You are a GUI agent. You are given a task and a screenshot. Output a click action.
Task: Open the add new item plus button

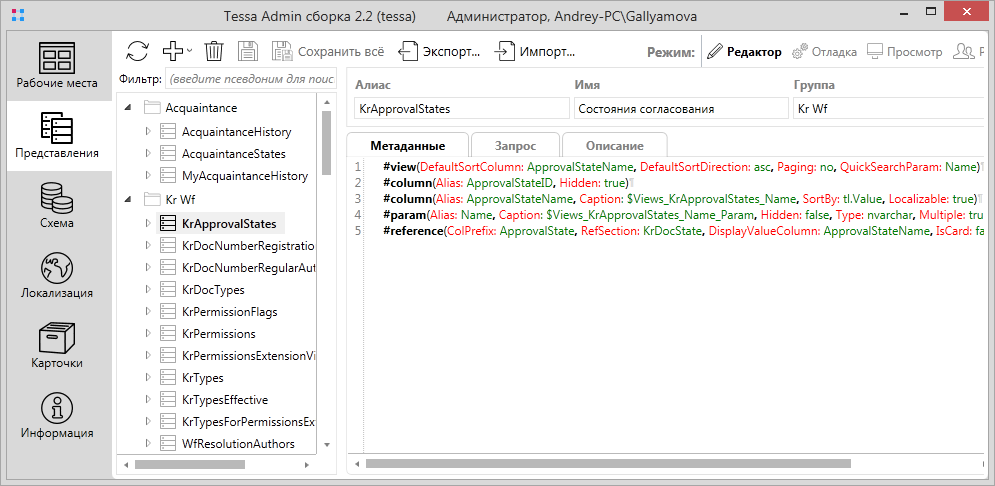(x=176, y=51)
